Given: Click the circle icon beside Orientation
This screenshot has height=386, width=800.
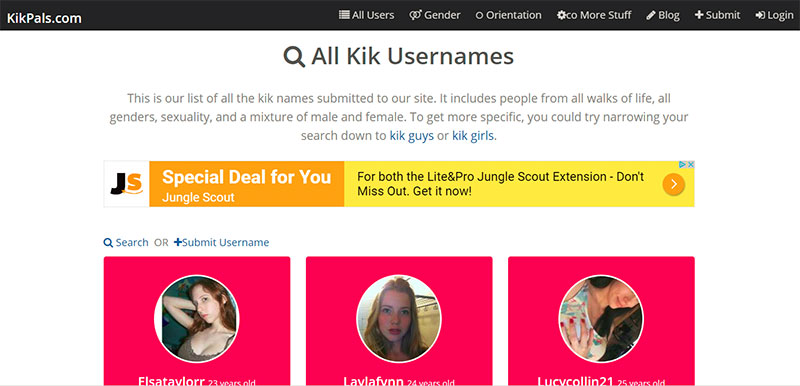Looking at the screenshot, I should pos(479,16).
